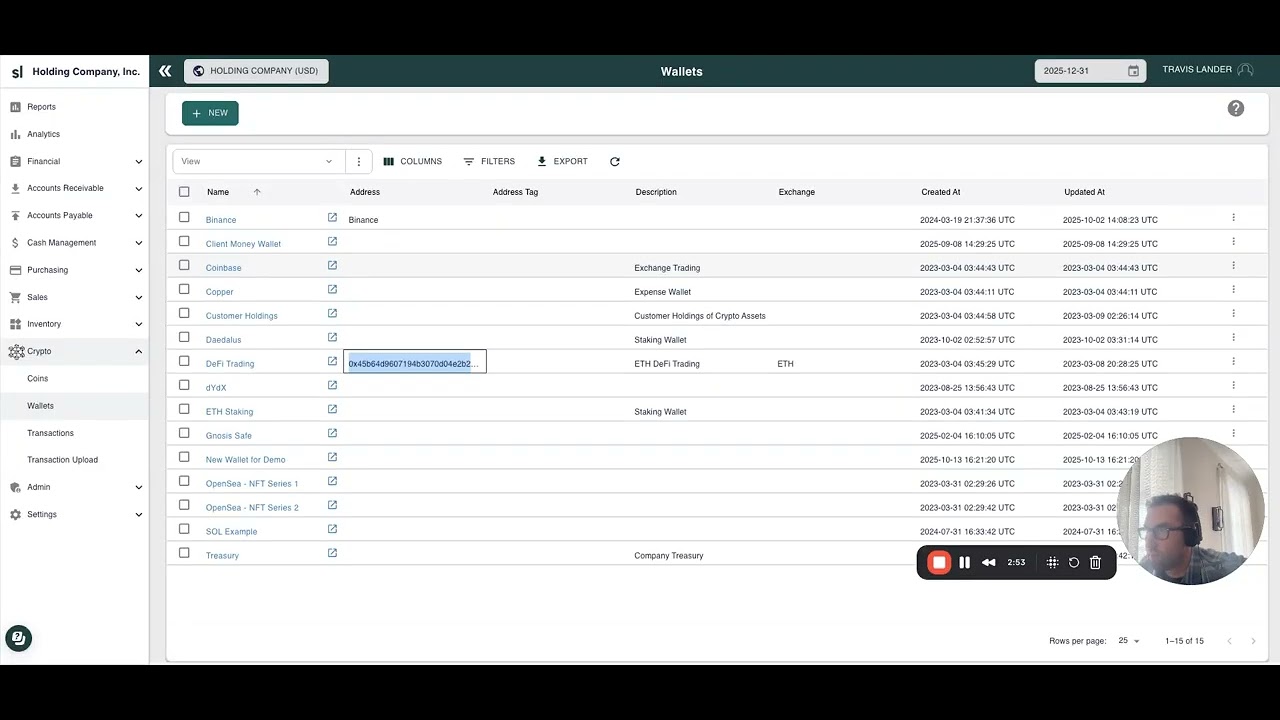Restart the recording with circular arrow icon
1280x720 pixels.
pyautogui.click(x=1074, y=563)
